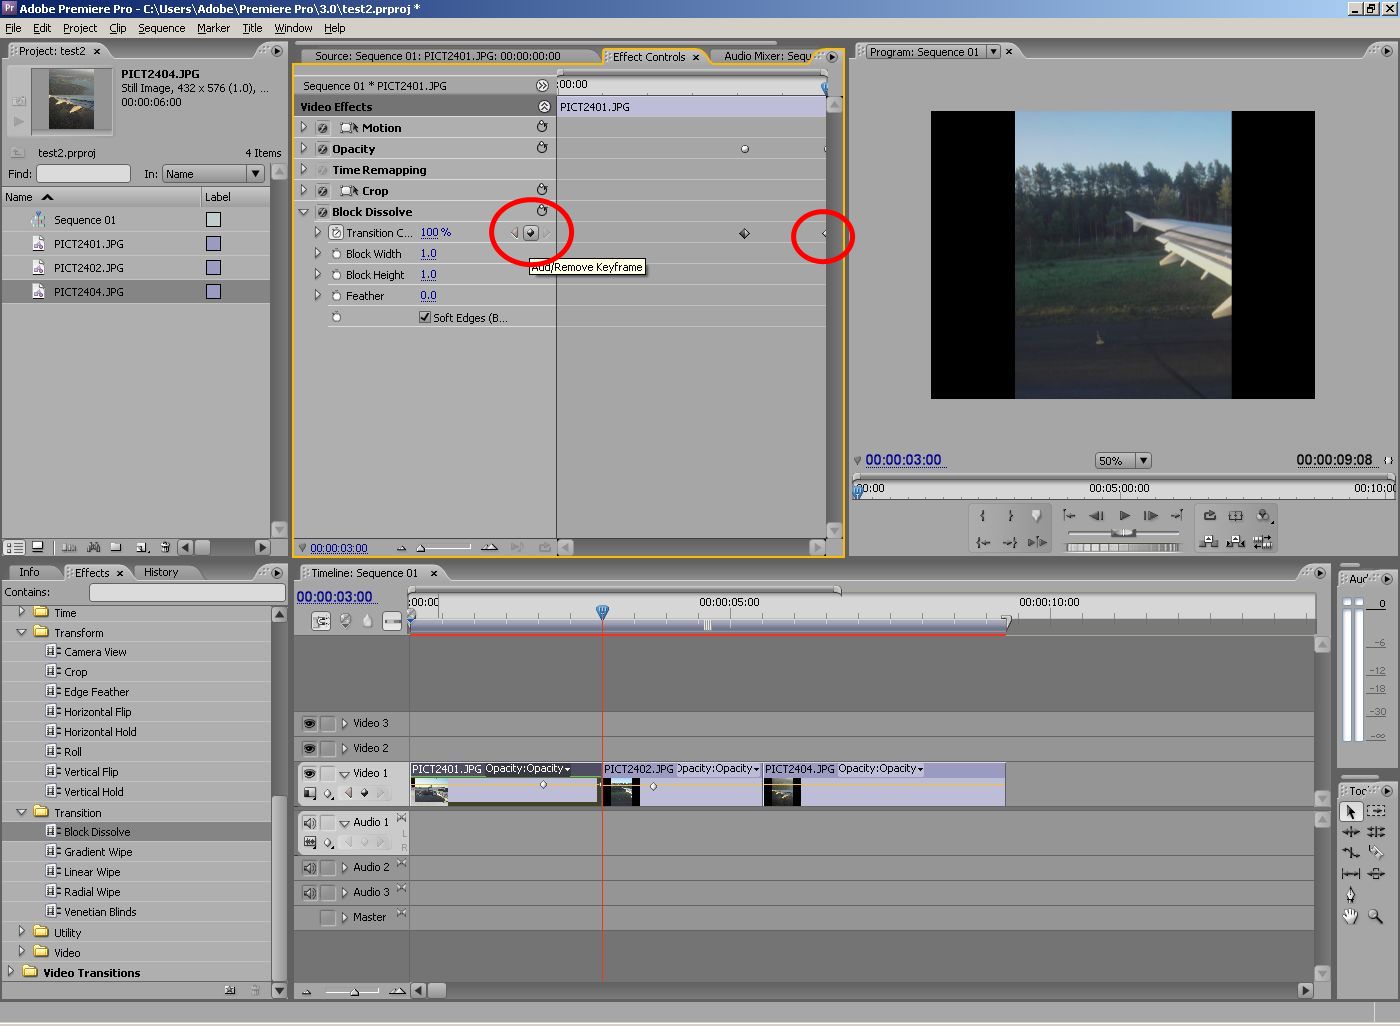
Task: Reset the Opacity effect
Action: coord(542,148)
